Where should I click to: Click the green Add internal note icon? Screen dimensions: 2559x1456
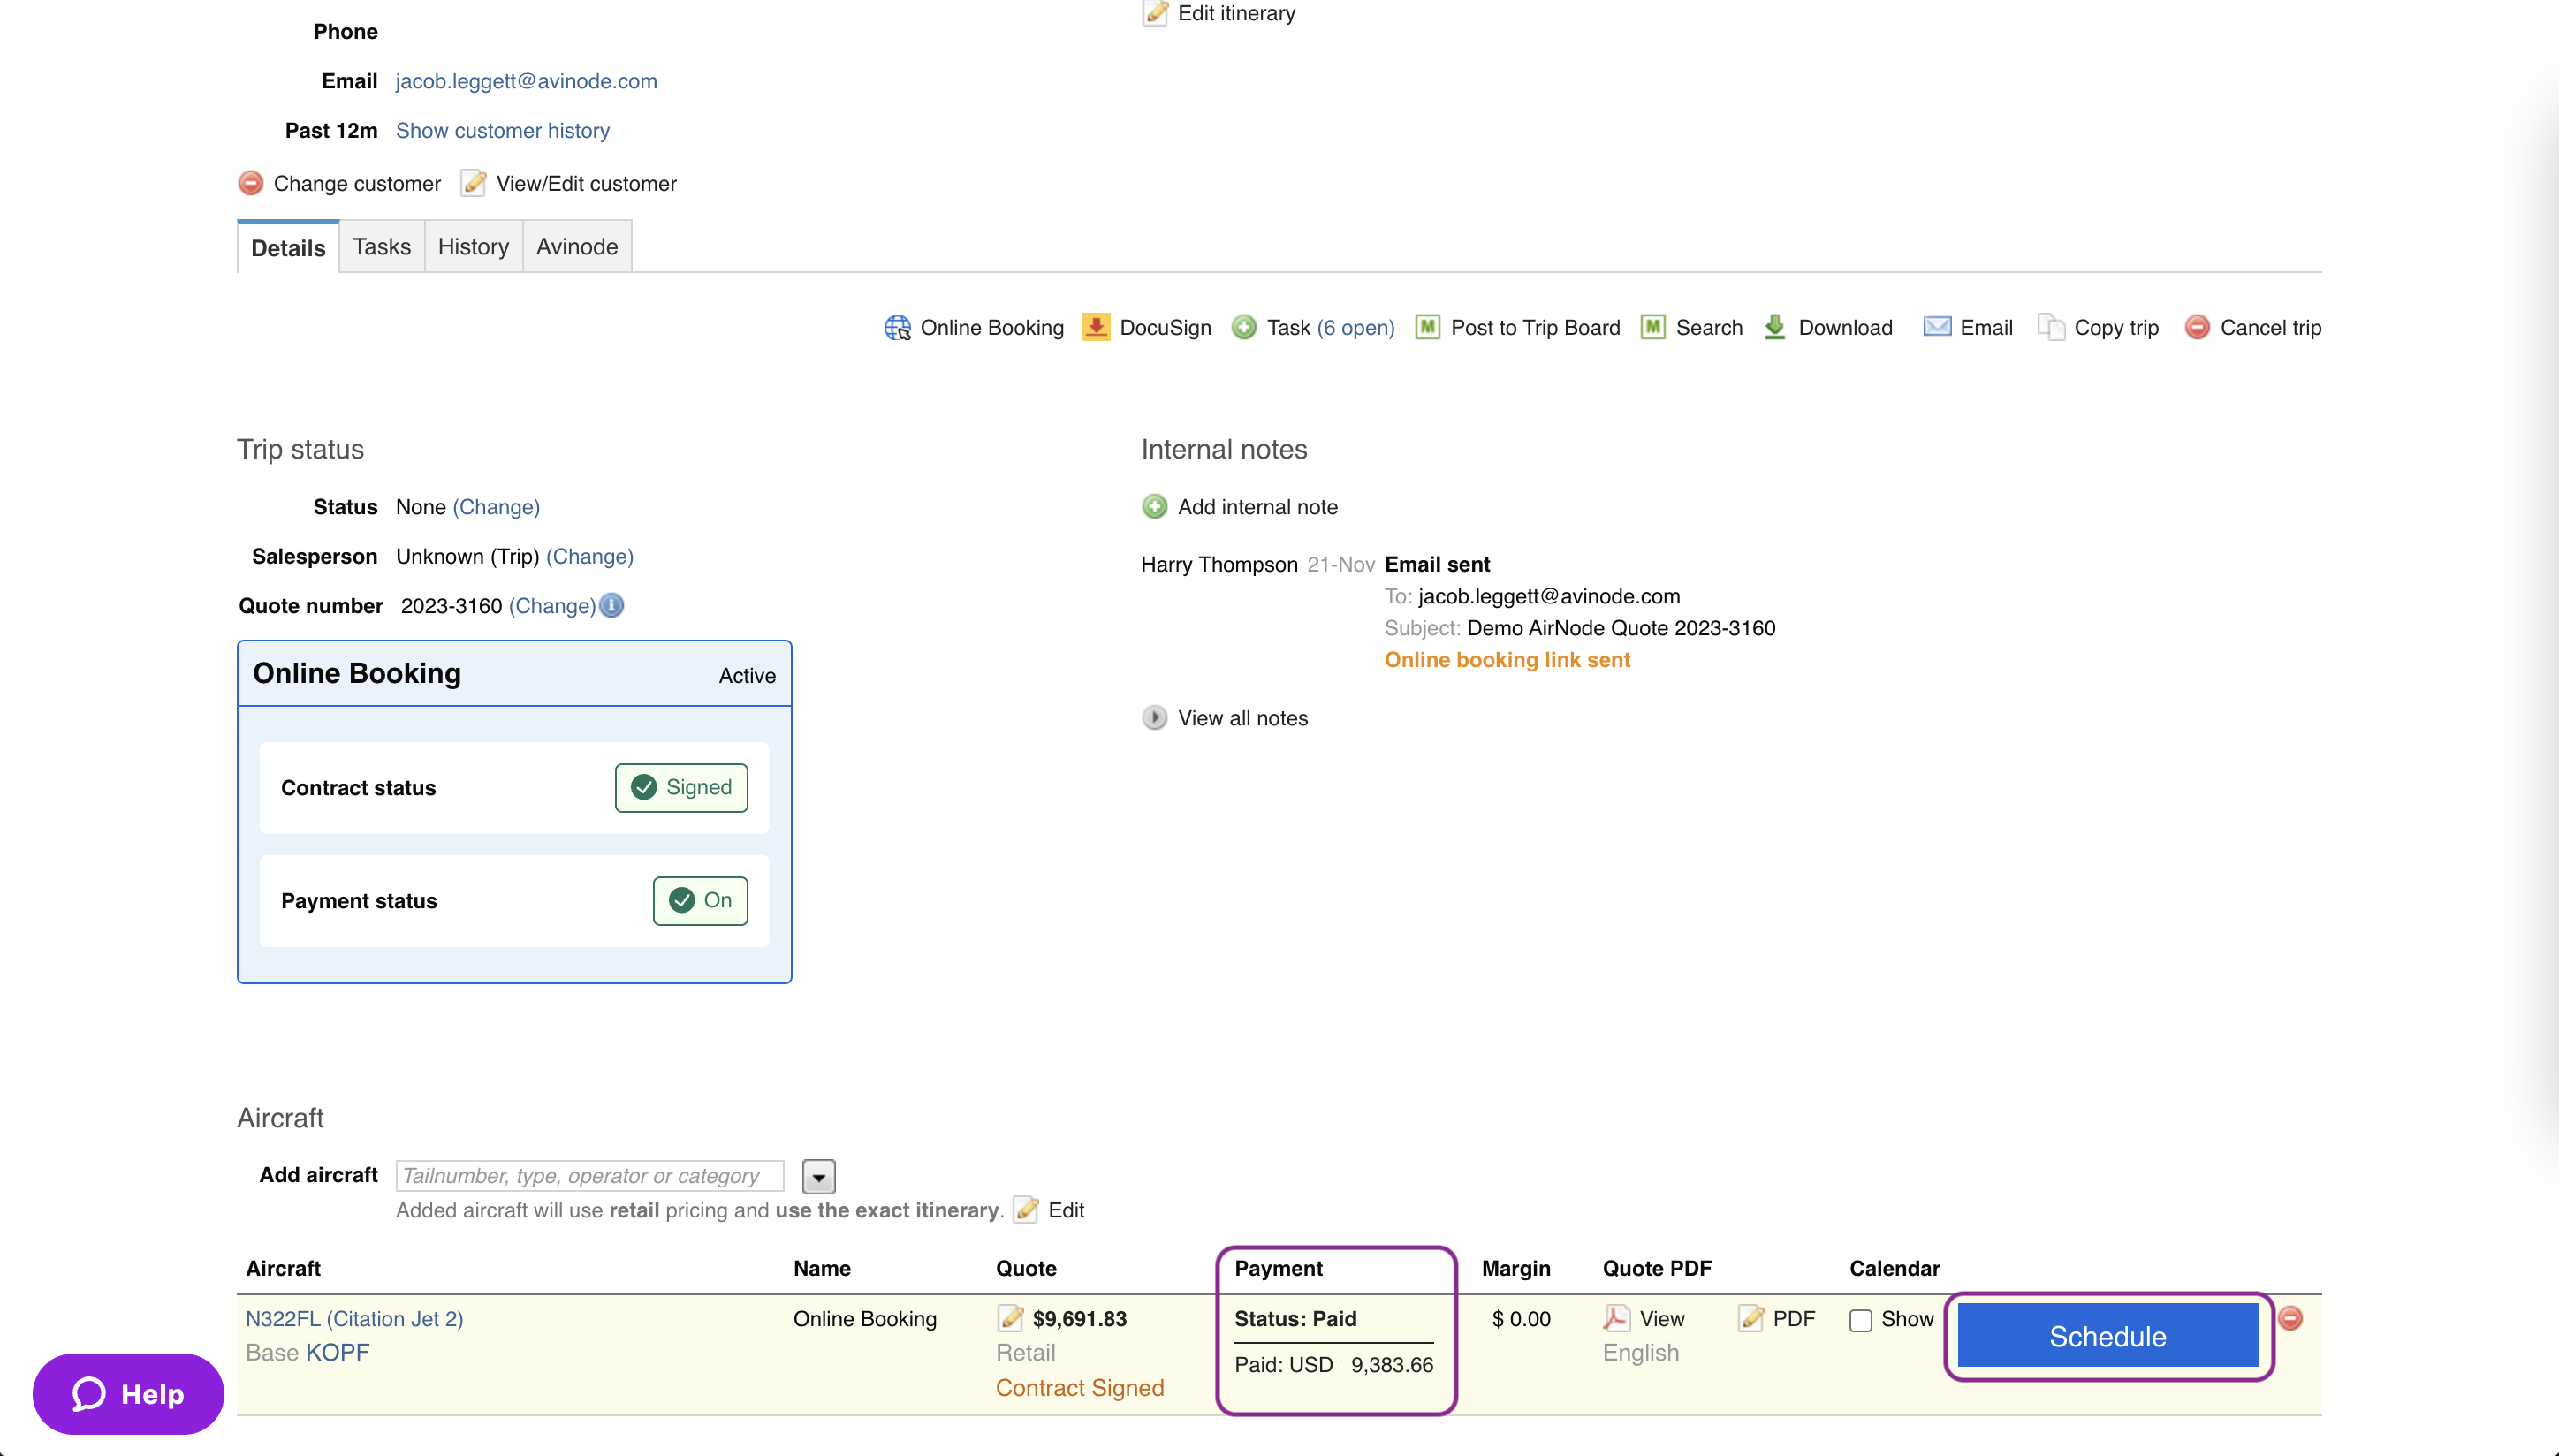pyautogui.click(x=1155, y=507)
